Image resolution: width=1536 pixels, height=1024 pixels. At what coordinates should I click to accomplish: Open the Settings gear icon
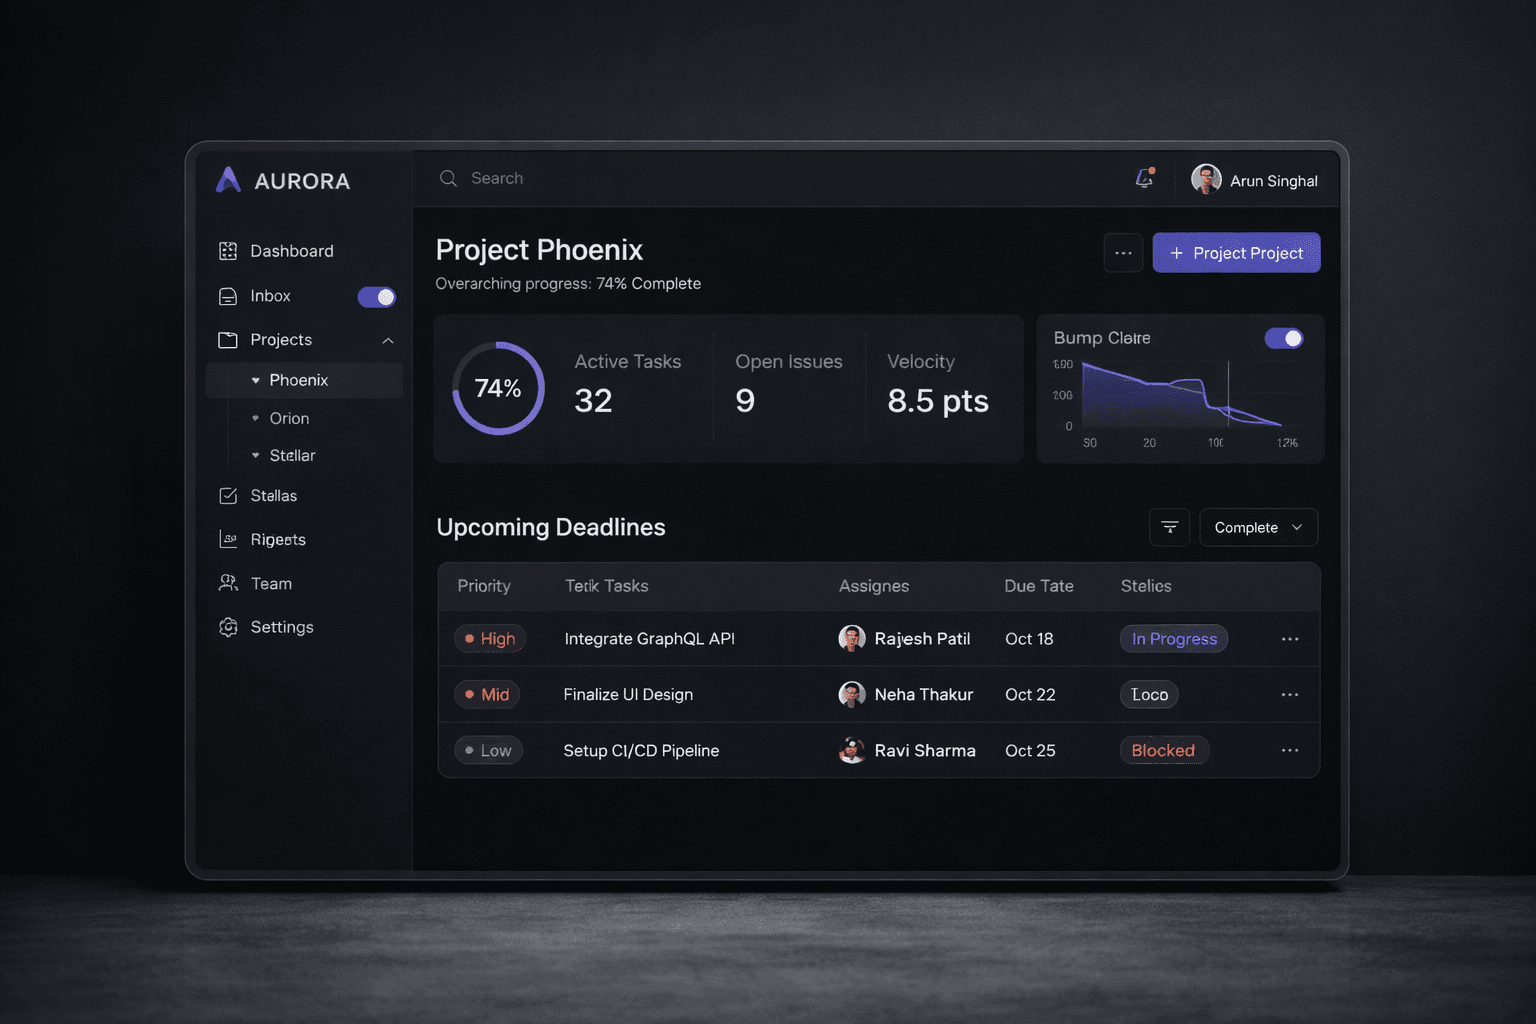[x=228, y=627]
